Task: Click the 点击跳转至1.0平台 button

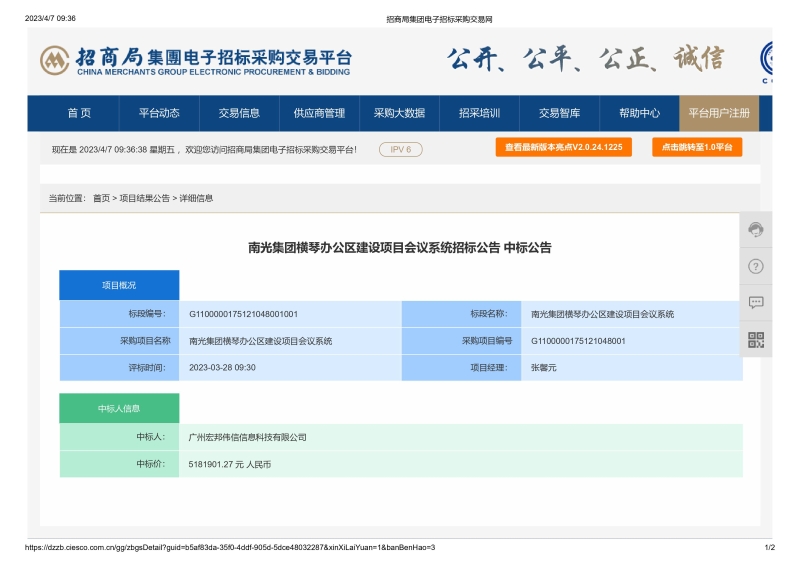Action: 697,147
